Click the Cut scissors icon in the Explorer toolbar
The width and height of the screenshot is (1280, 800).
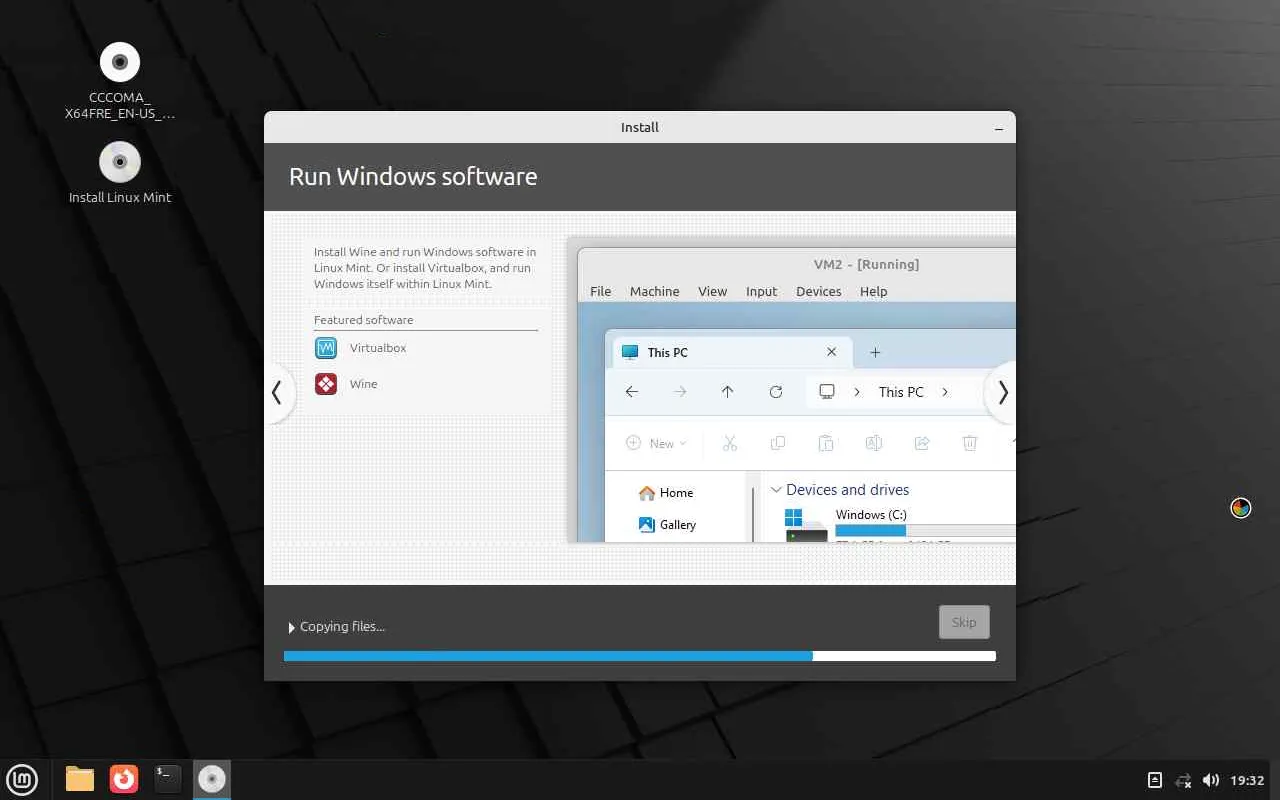pos(729,443)
